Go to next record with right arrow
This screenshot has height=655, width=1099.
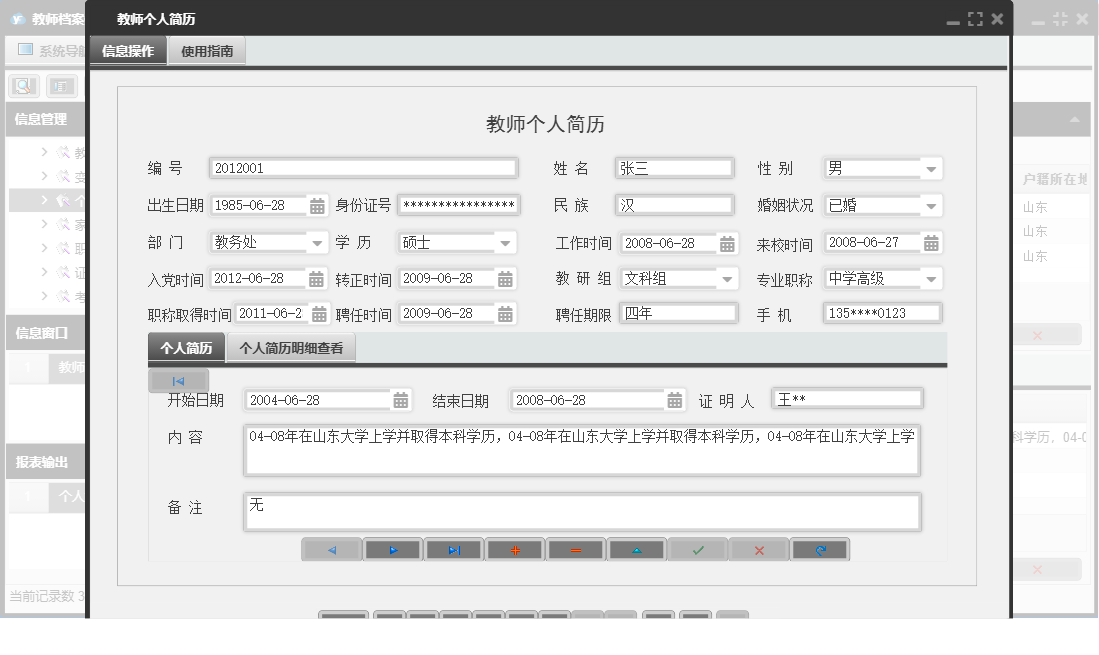(x=393, y=550)
